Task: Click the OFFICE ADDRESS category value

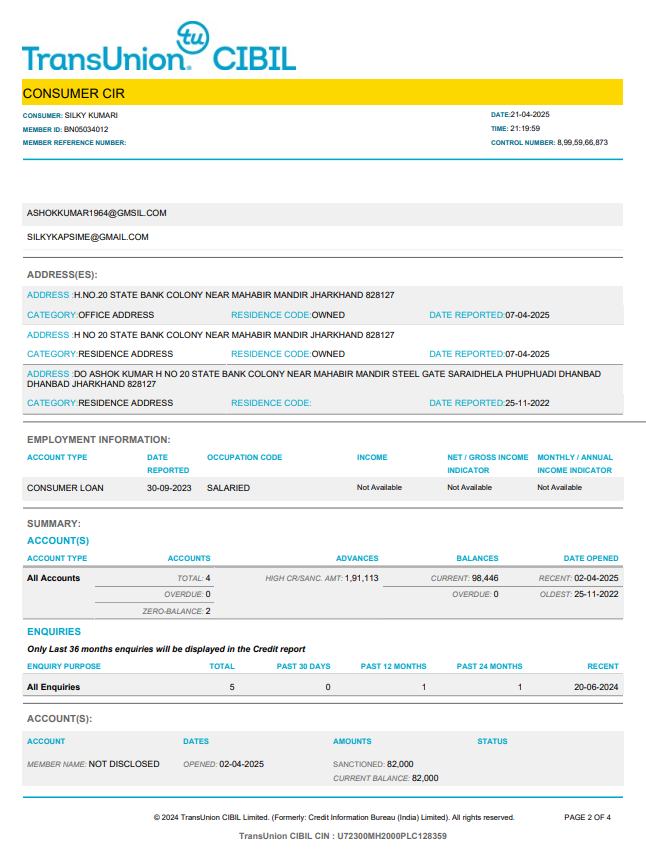Action: pos(116,315)
